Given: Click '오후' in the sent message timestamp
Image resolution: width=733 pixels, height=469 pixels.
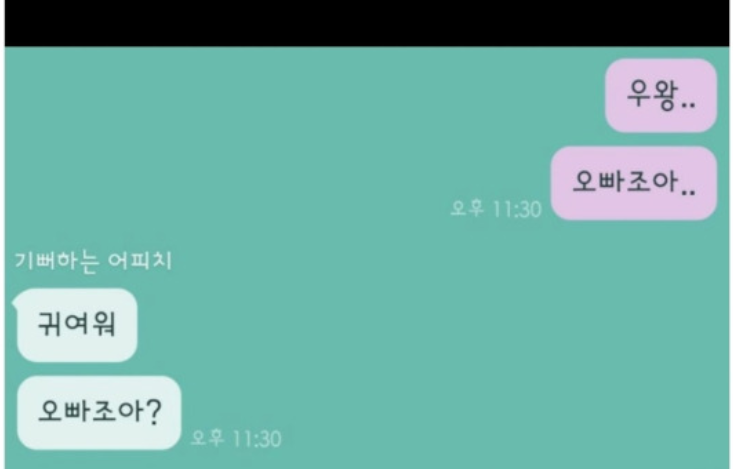Looking at the screenshot, I should (x=467, y=209).
